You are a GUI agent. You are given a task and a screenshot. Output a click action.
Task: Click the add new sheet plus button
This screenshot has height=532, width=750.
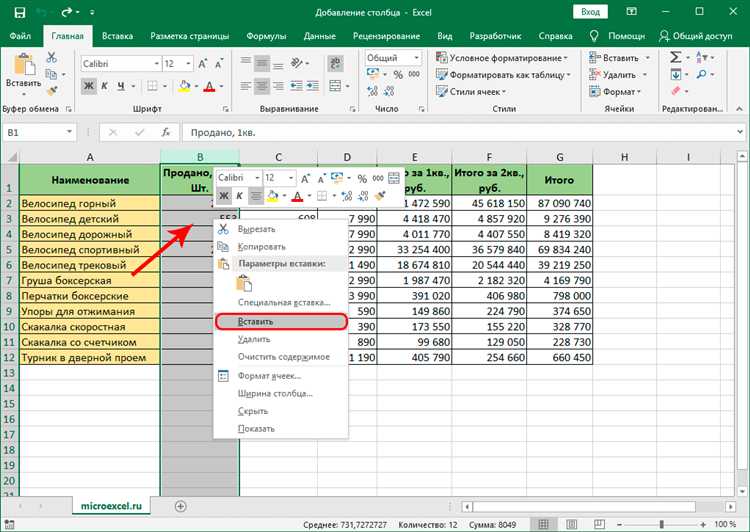pos(181,507)
